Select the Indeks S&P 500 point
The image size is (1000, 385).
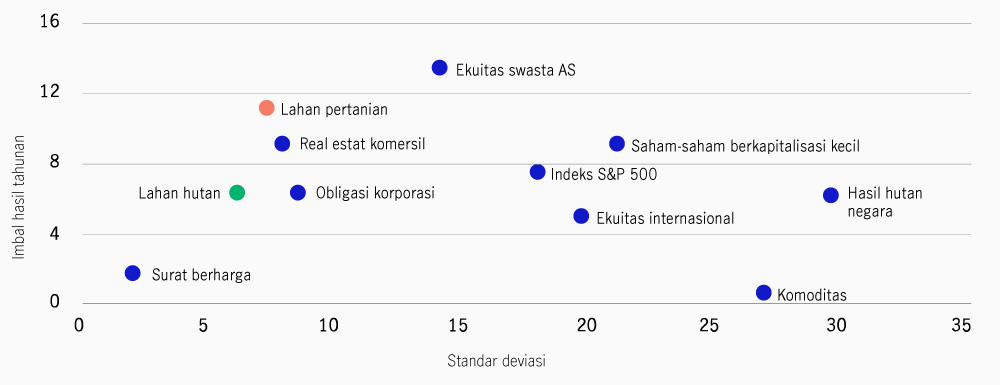538,172
